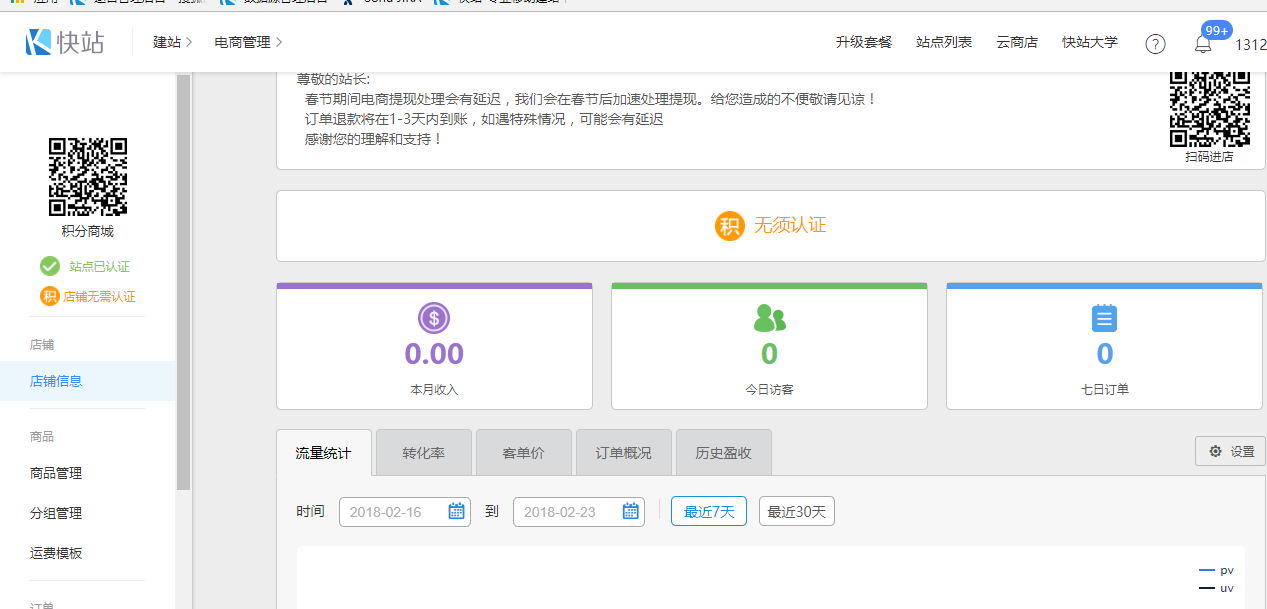Open 商品管理 in the sidebar
Viewport: 1267px width, 609px height.
pyautogui.click(x=56, y=473)
